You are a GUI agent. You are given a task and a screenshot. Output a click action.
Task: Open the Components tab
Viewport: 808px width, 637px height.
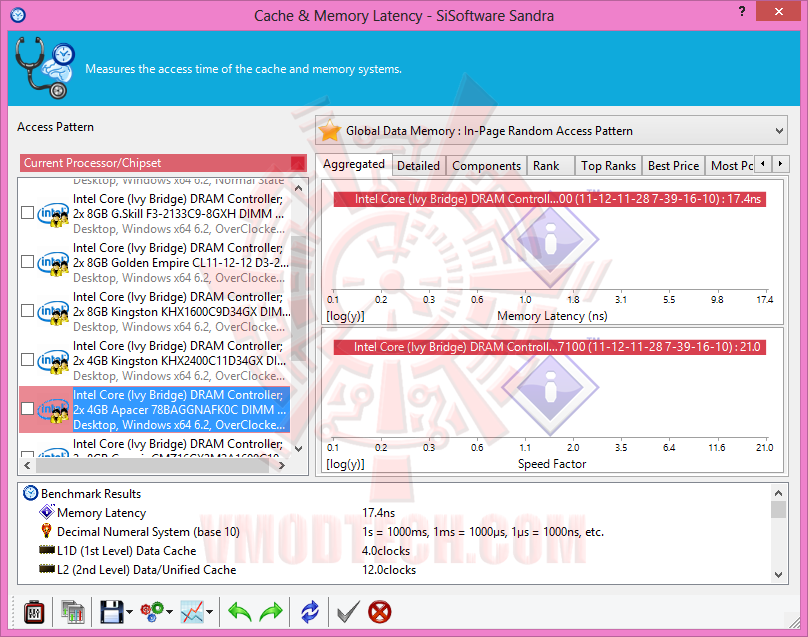coord(486,166)
